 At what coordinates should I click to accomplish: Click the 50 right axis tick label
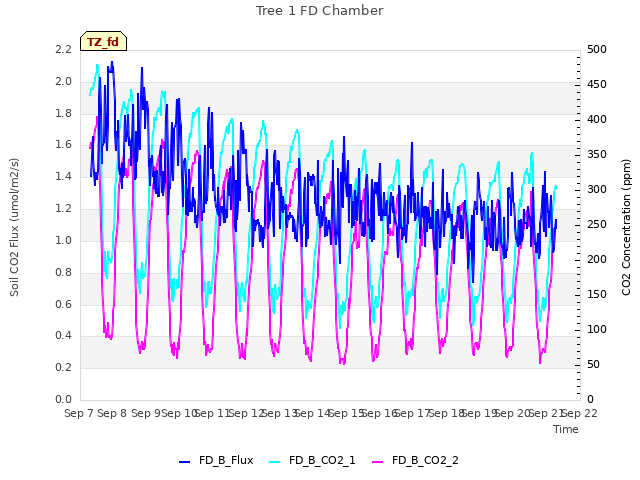pos(593,364)
